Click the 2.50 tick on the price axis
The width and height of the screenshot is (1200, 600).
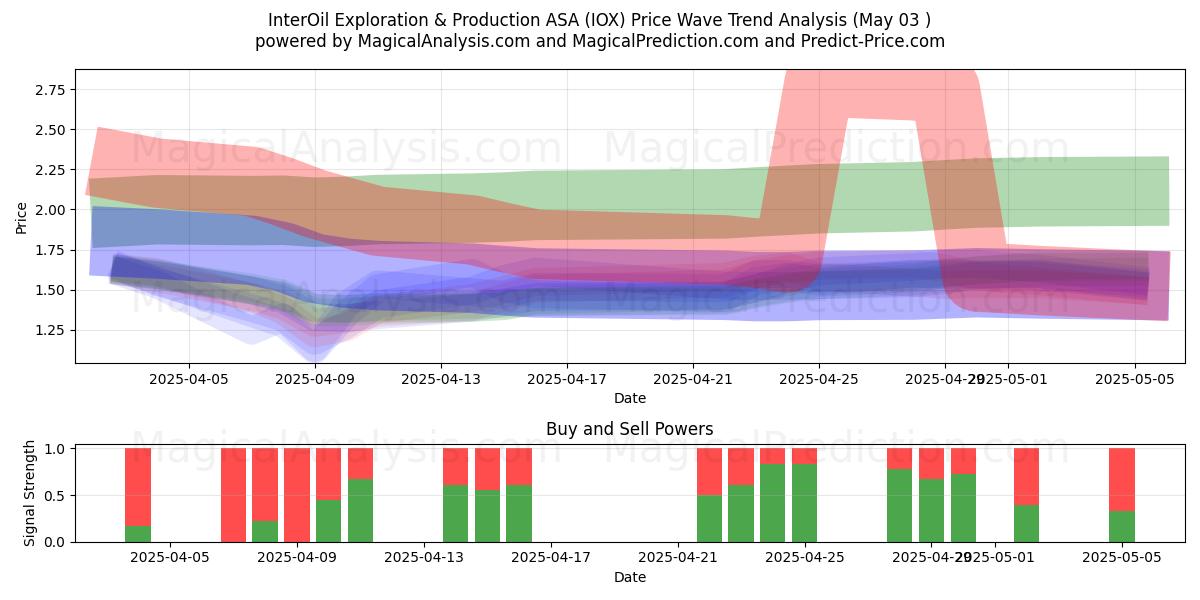pyautogui.click(x=50, y=130)
